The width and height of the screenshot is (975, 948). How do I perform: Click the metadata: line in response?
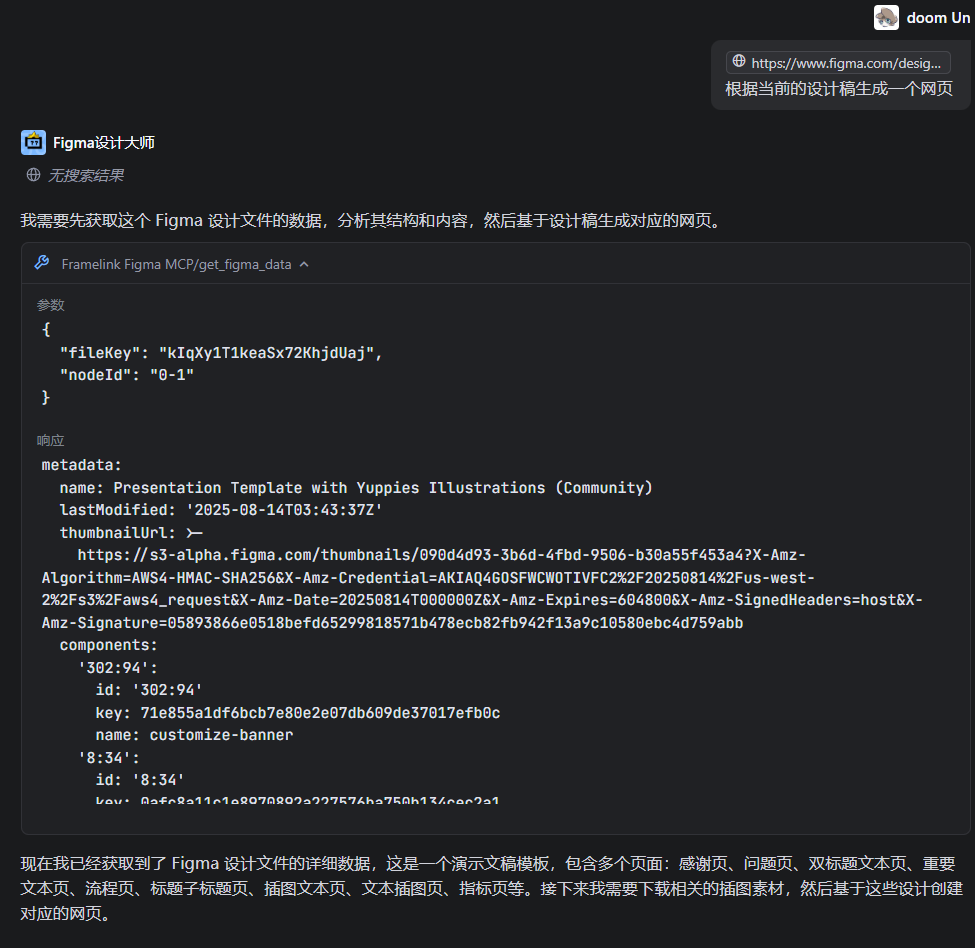81,465
